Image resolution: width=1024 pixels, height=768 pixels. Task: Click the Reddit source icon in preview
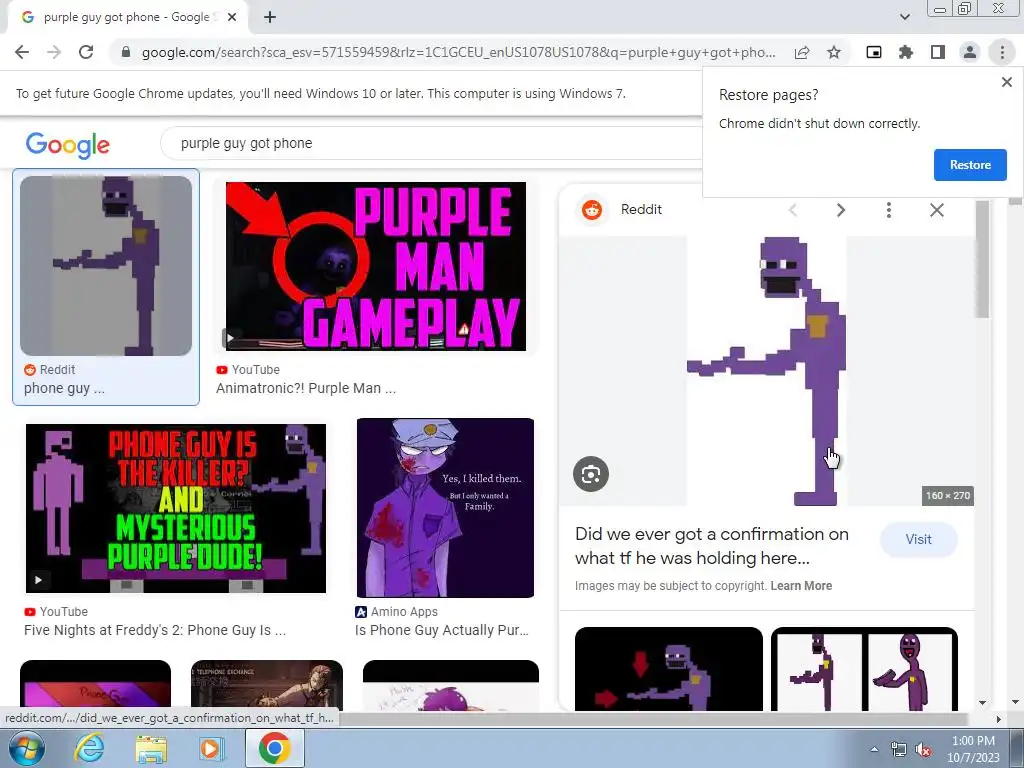[592, 210]
